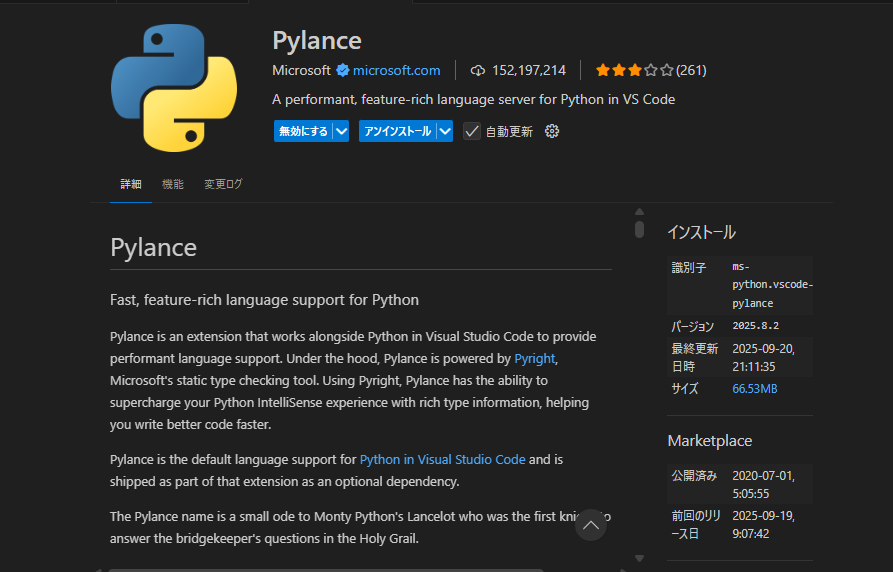
Task: Click the Pylance Python logo image
Action: [x=174, y=88]
